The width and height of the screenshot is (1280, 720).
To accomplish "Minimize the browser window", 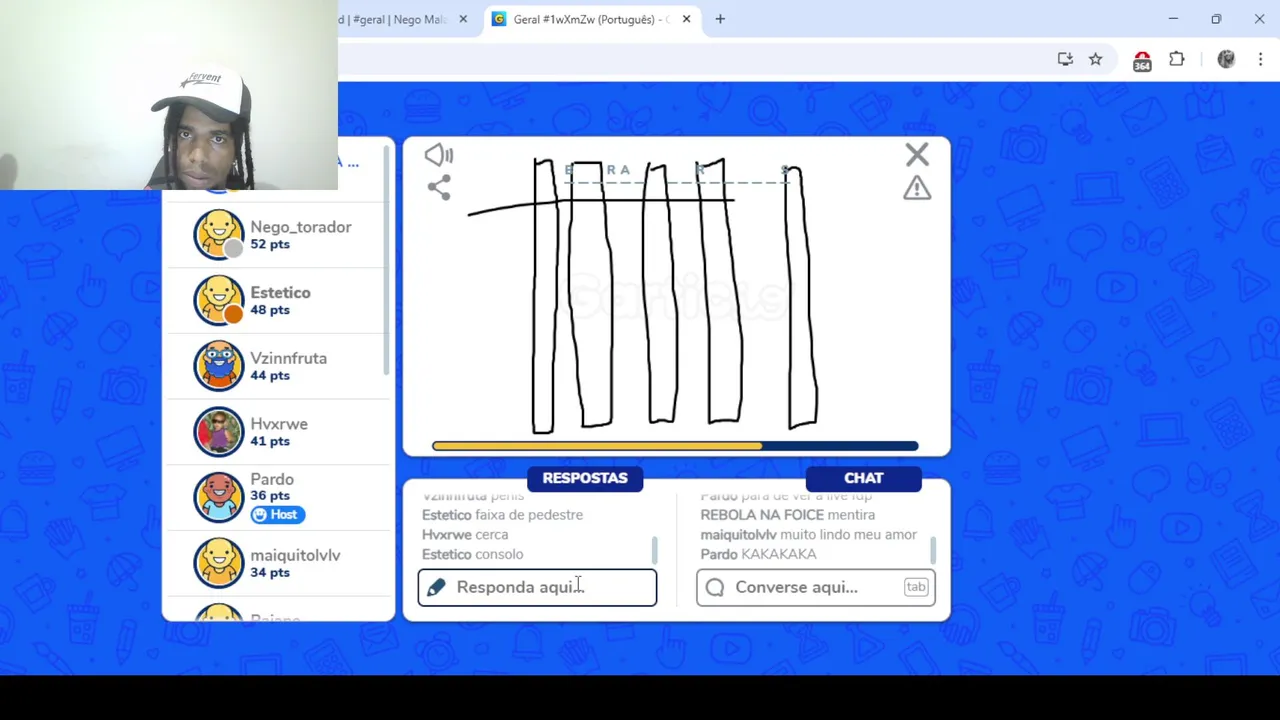I will [1173, 19].
